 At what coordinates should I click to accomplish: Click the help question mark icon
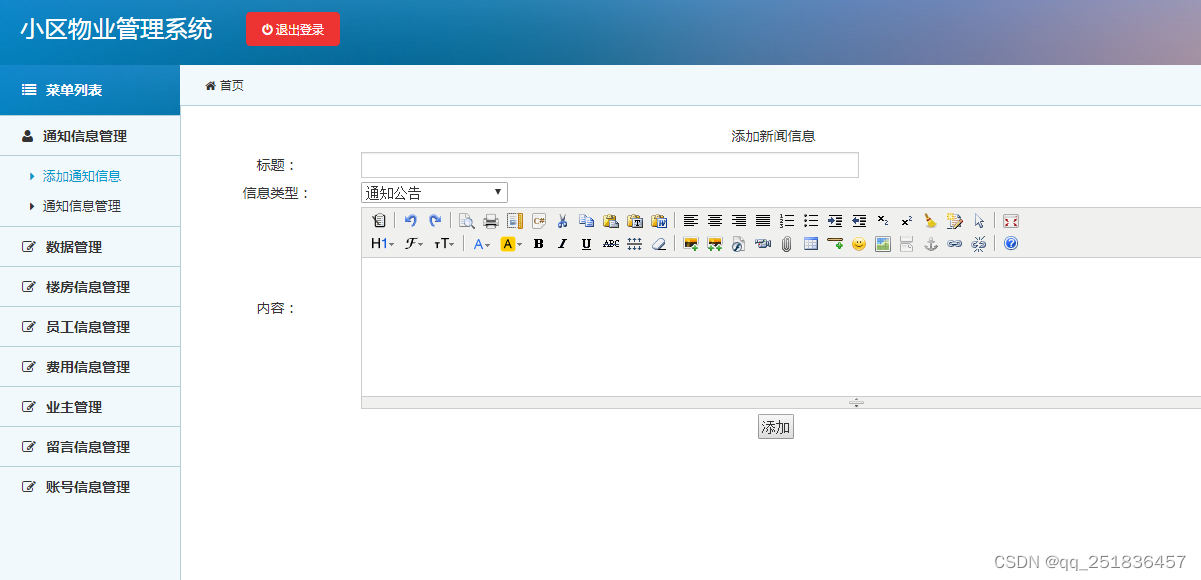[x=1011, y=244]
